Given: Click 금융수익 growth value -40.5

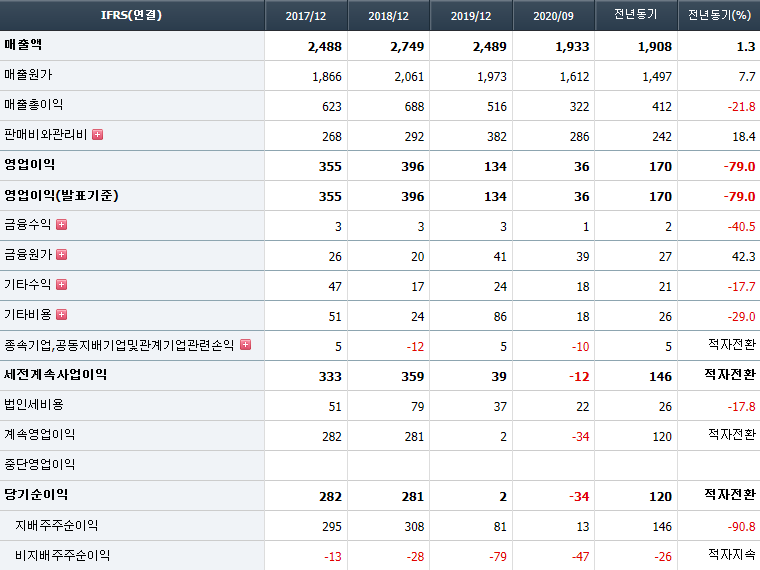Looking at the screenshot, I should click(741, 227).
